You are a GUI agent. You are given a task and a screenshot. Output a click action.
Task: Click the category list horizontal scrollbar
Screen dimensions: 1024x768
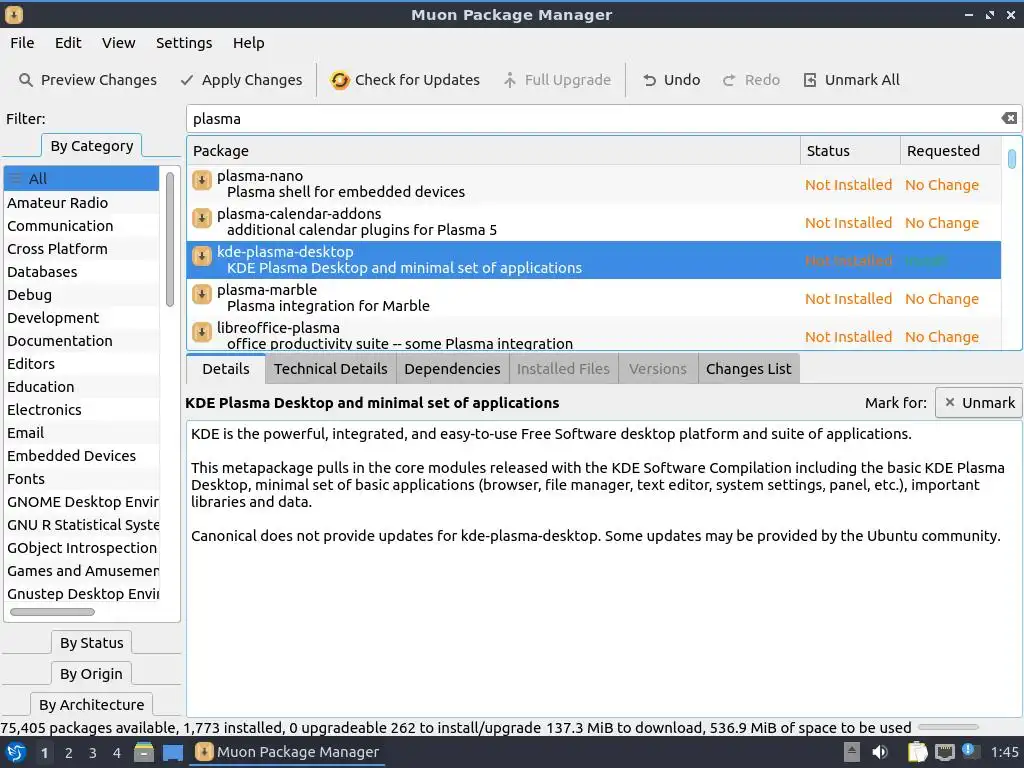coord(52,612)
